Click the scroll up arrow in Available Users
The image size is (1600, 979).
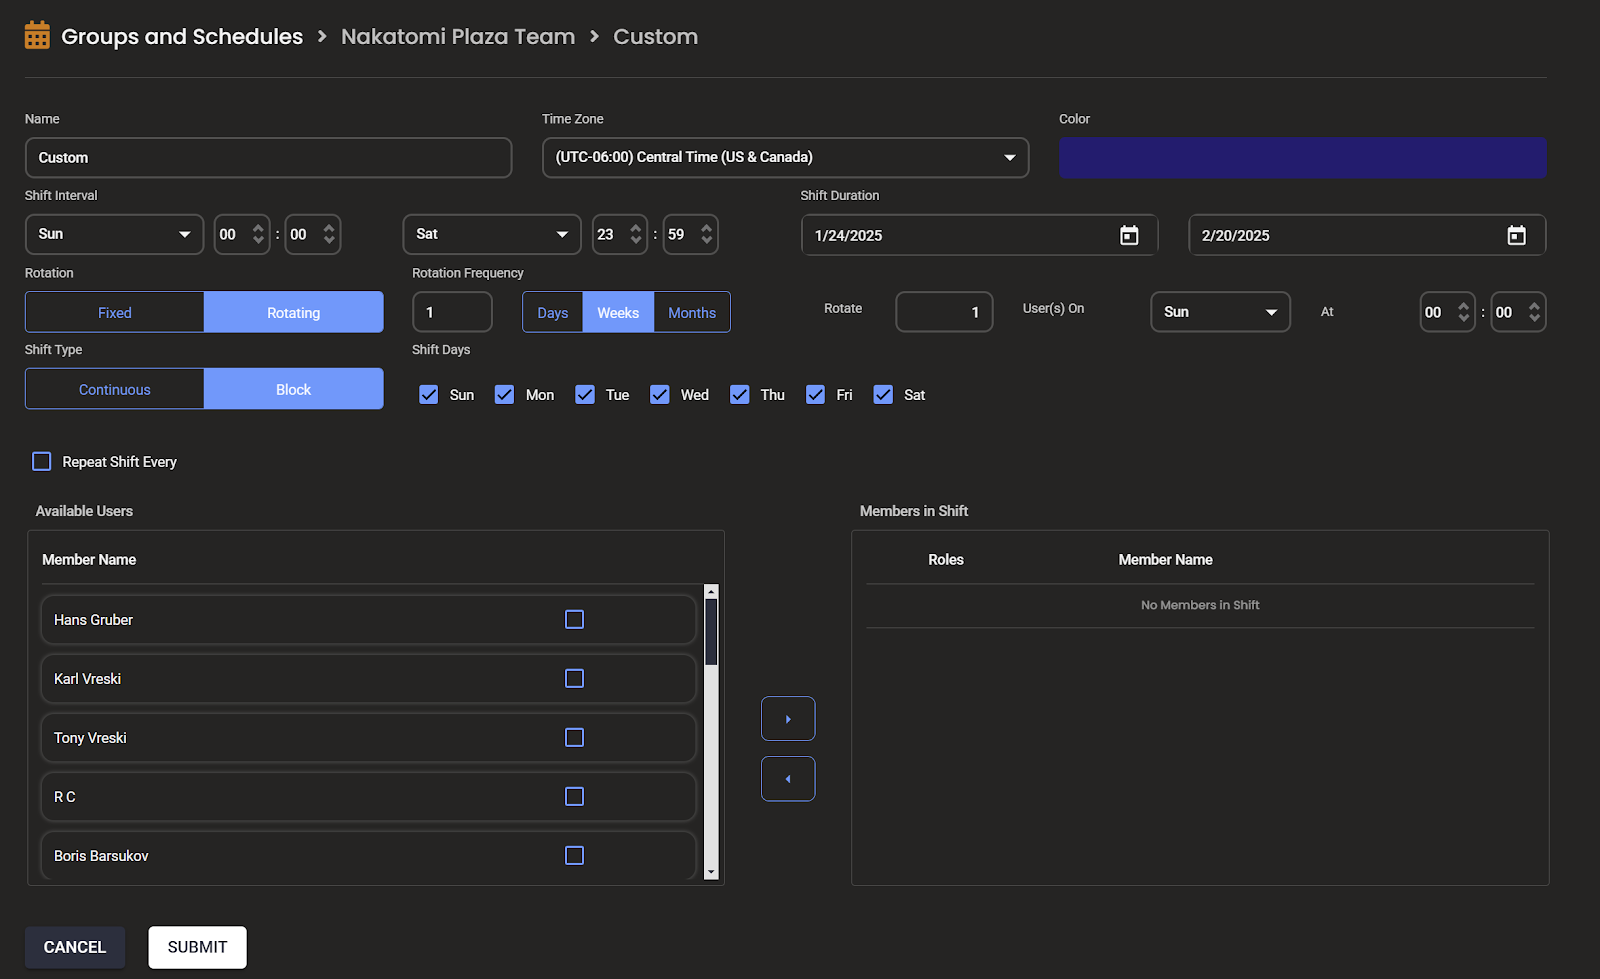711,592
